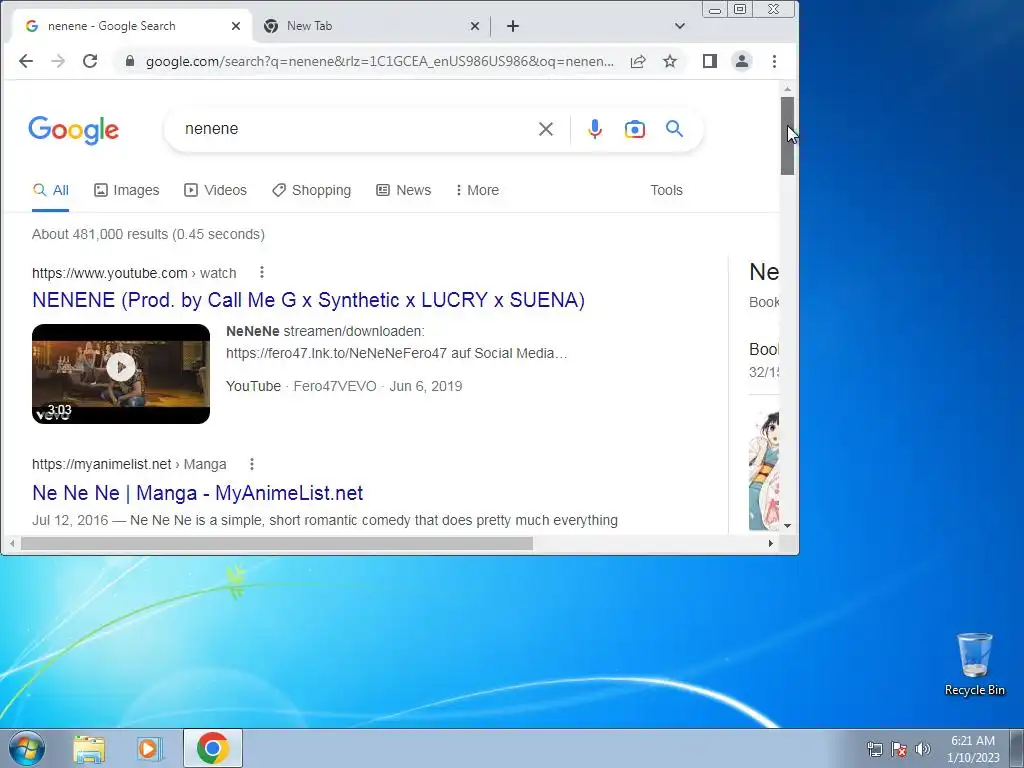1024x768 pixels.
Task: Open File Explorer from the taskbar
Action: click(89, 749)
